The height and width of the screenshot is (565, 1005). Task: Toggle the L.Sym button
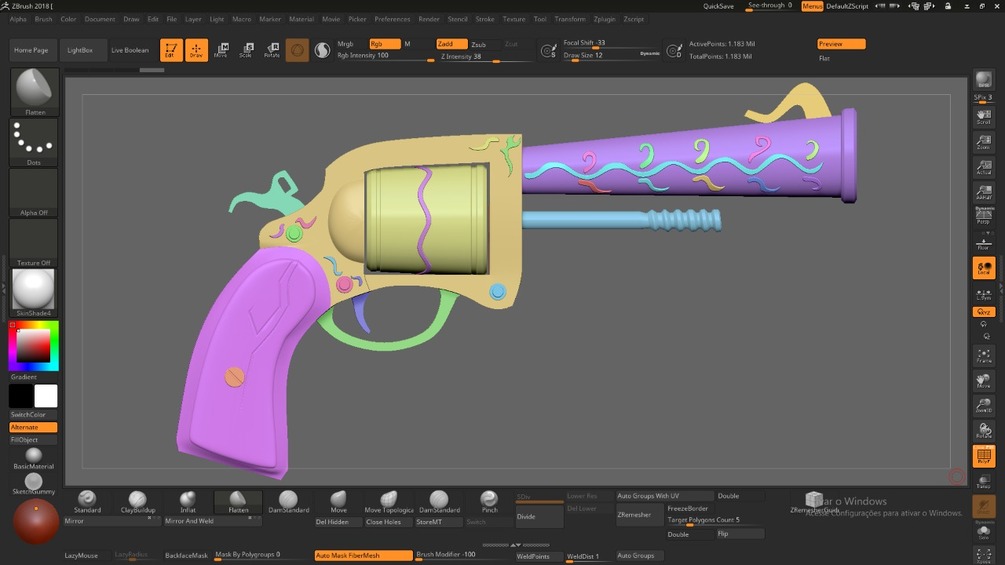(x=984, y=294)
